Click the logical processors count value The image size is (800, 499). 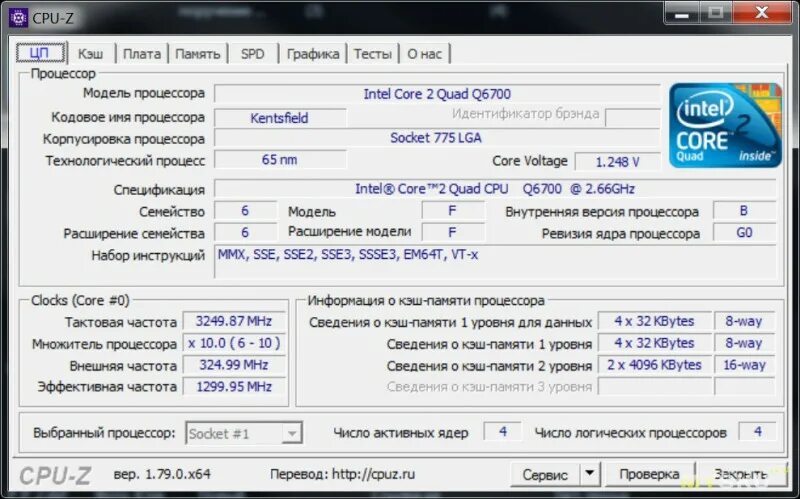tap(757, 432)
